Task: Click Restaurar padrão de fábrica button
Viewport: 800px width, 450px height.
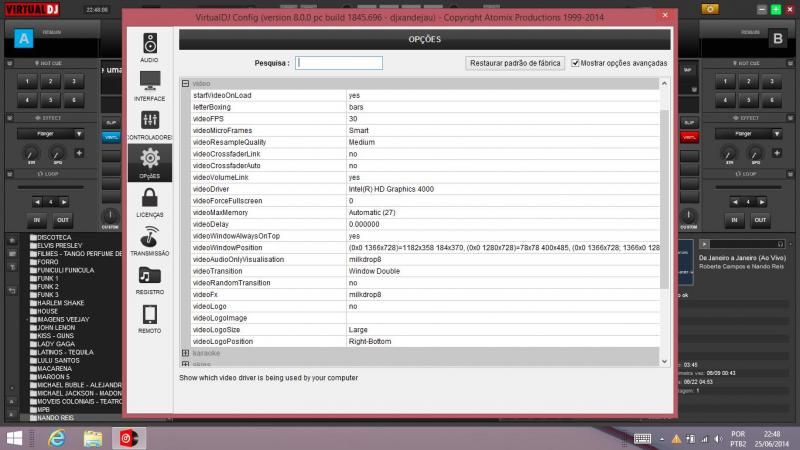Action: [x=515, y=63]
